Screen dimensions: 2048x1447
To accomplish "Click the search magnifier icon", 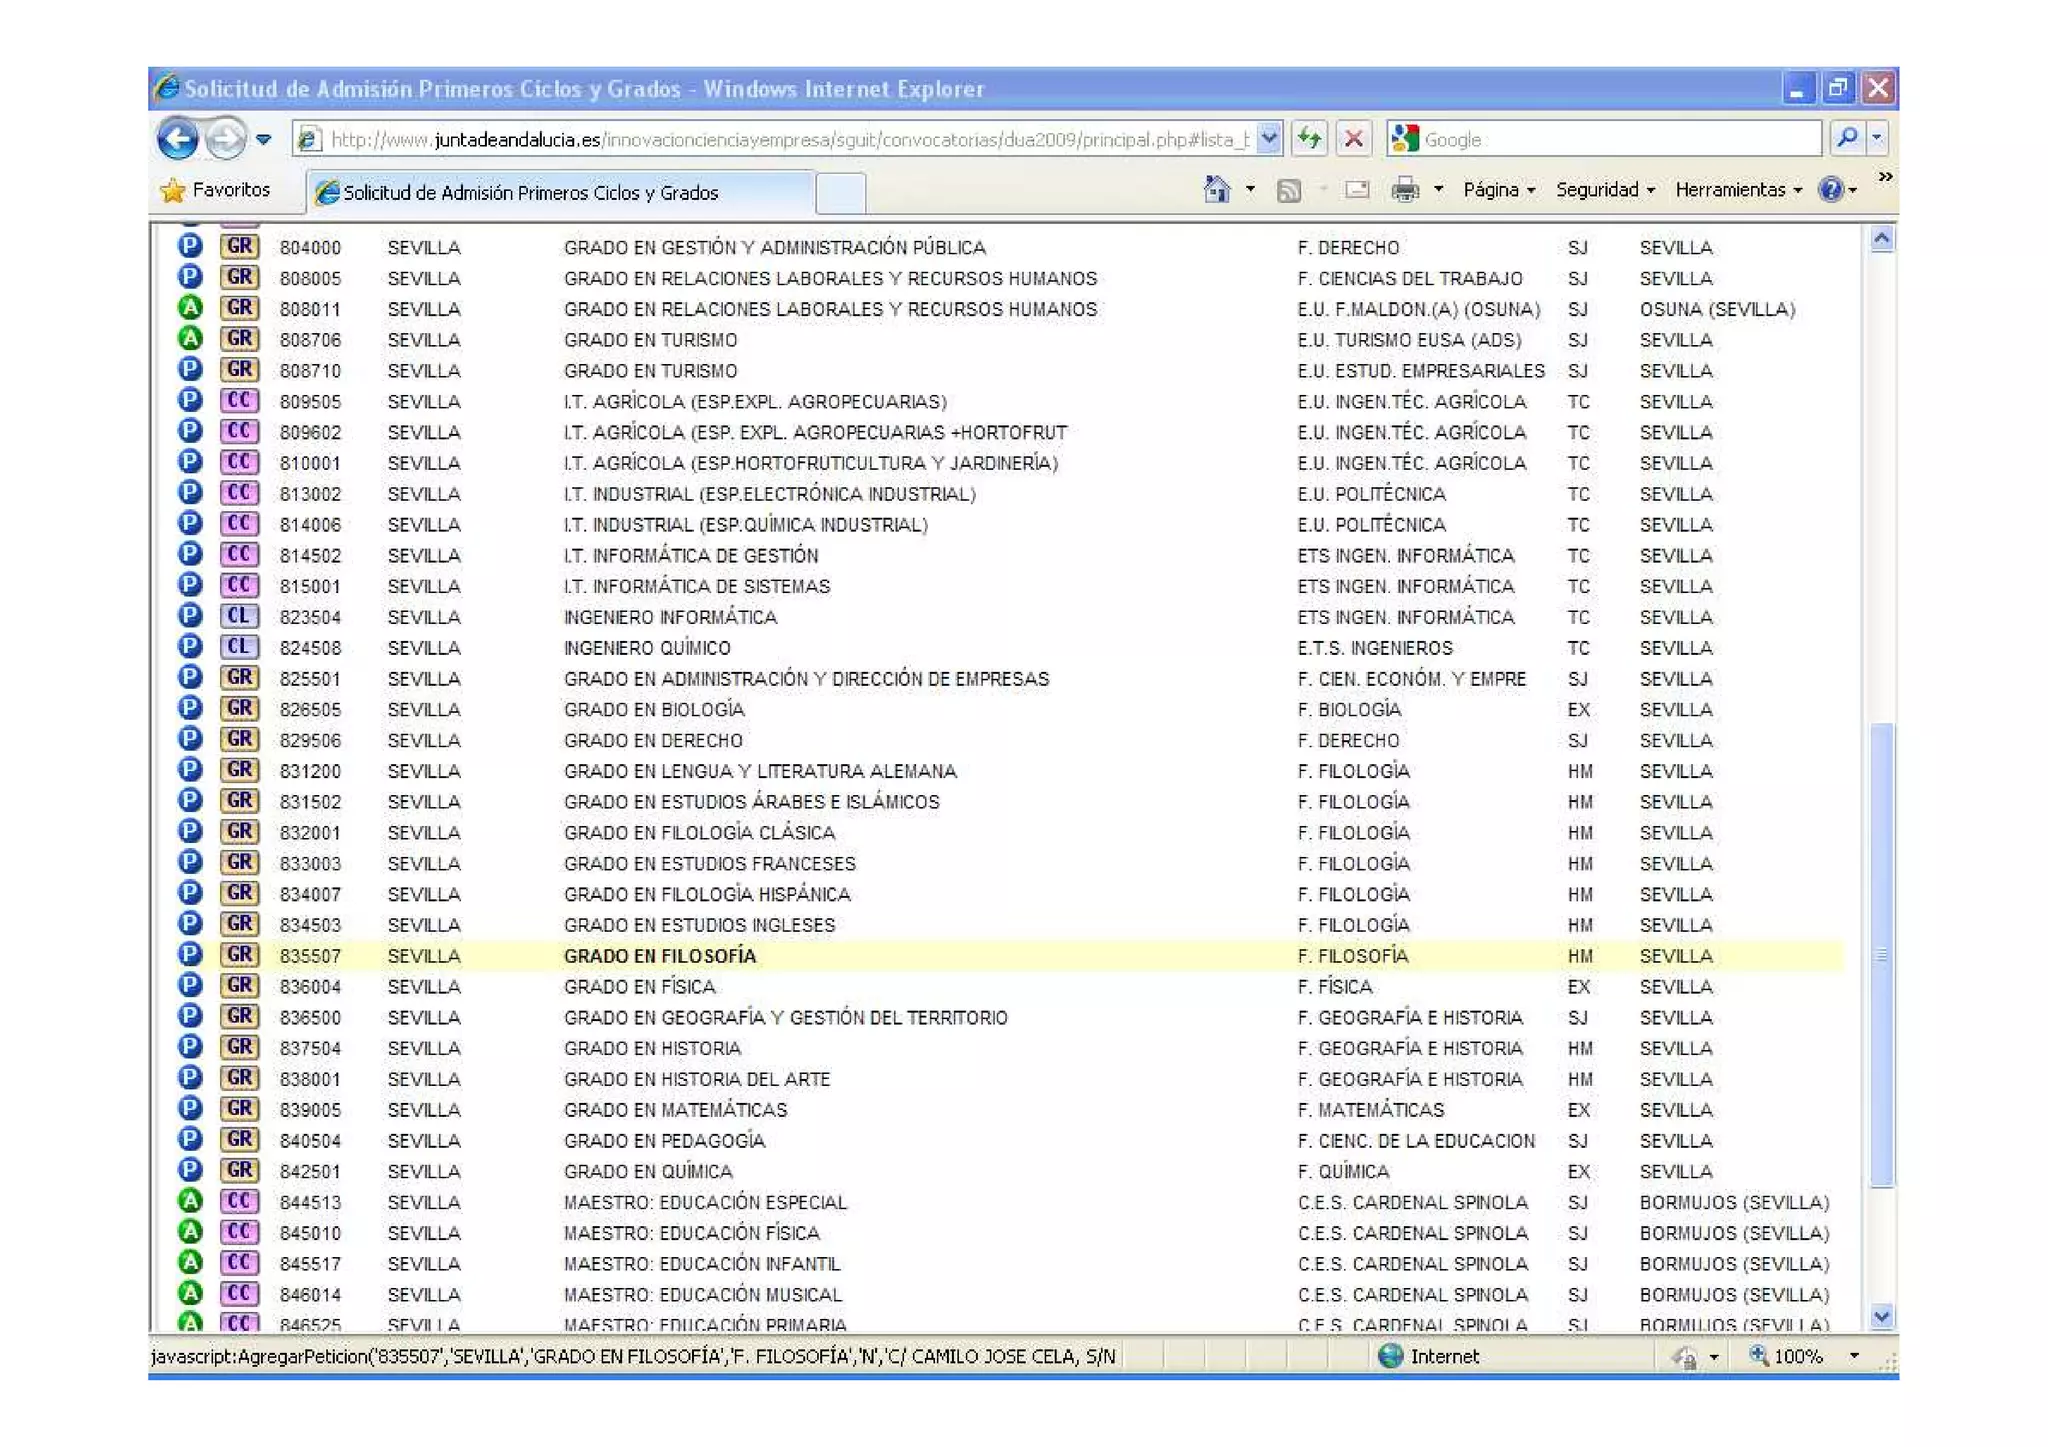I will (x=1847, y=139).
